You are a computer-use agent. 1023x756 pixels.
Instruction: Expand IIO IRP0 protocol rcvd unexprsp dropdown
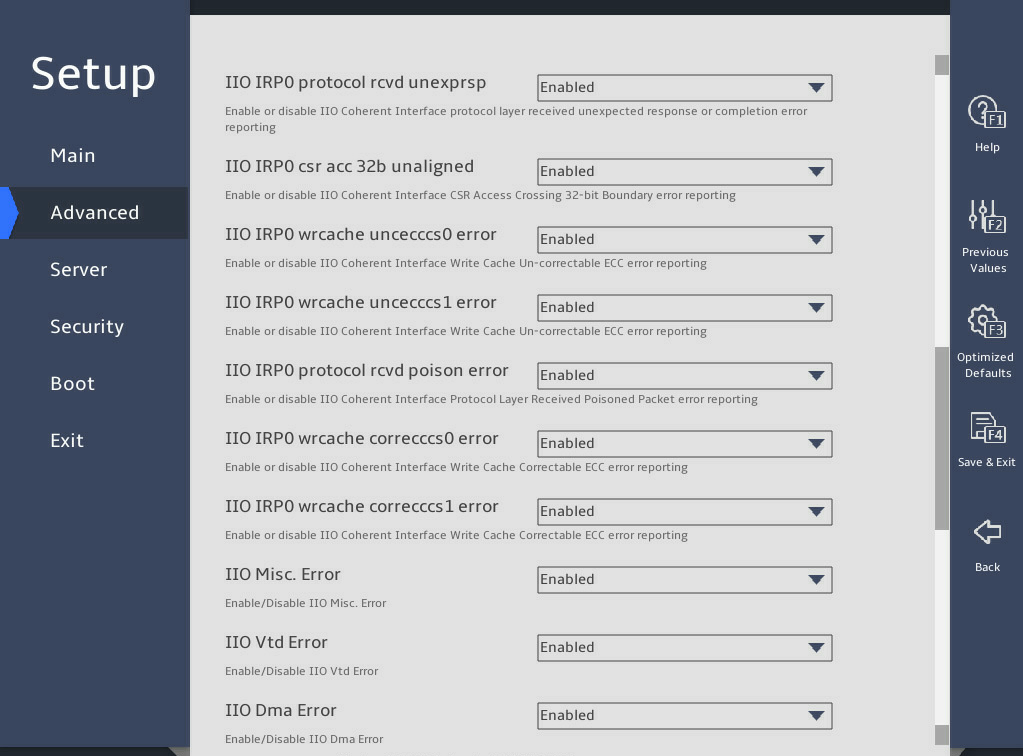pos(684,87)
